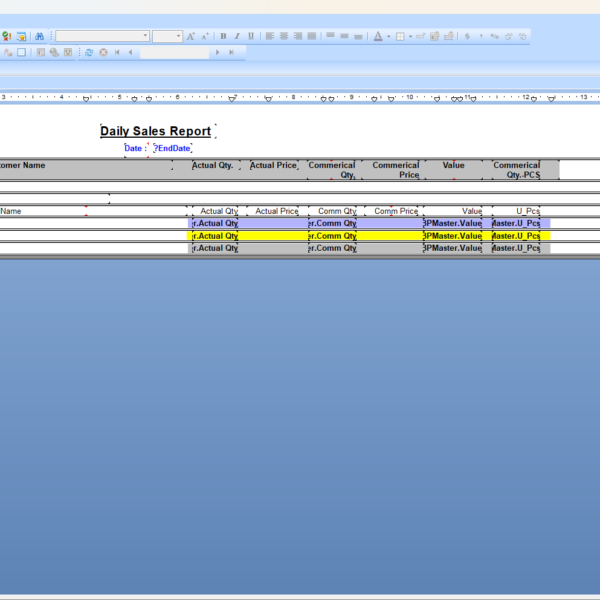Align text to vertical middle
This screenshot has height=600, width=600.
(x=344, y=36)
